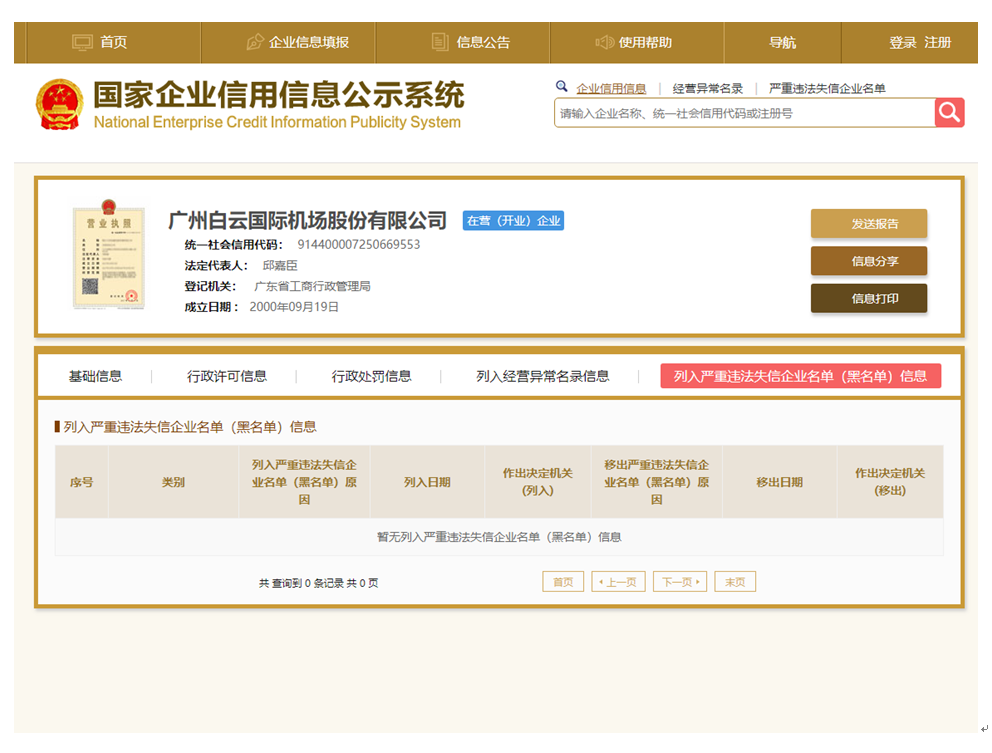Click the document icon beside 信息公告
The image size is (992, 753).
(x=440, y=42)
